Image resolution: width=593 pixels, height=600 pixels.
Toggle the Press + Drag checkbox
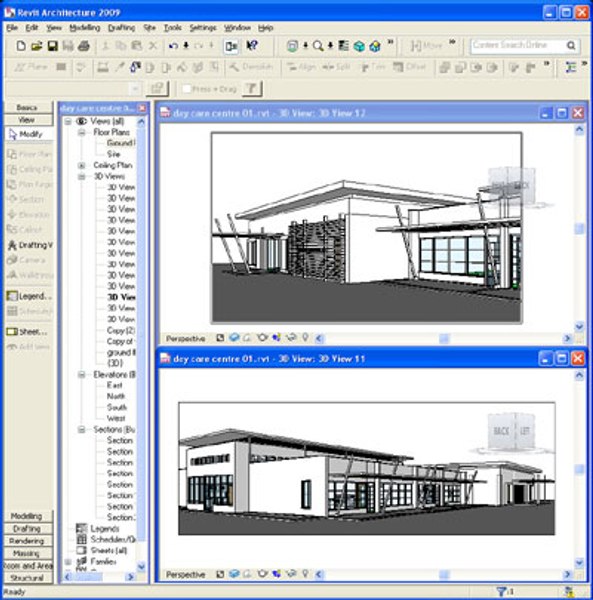tap(186, 89)
